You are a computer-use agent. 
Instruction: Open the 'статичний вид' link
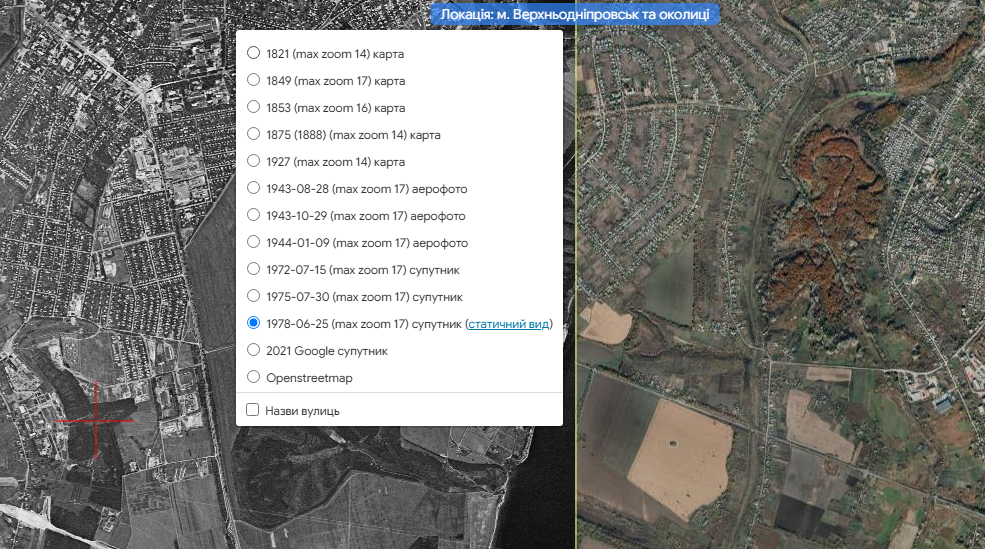509,324
